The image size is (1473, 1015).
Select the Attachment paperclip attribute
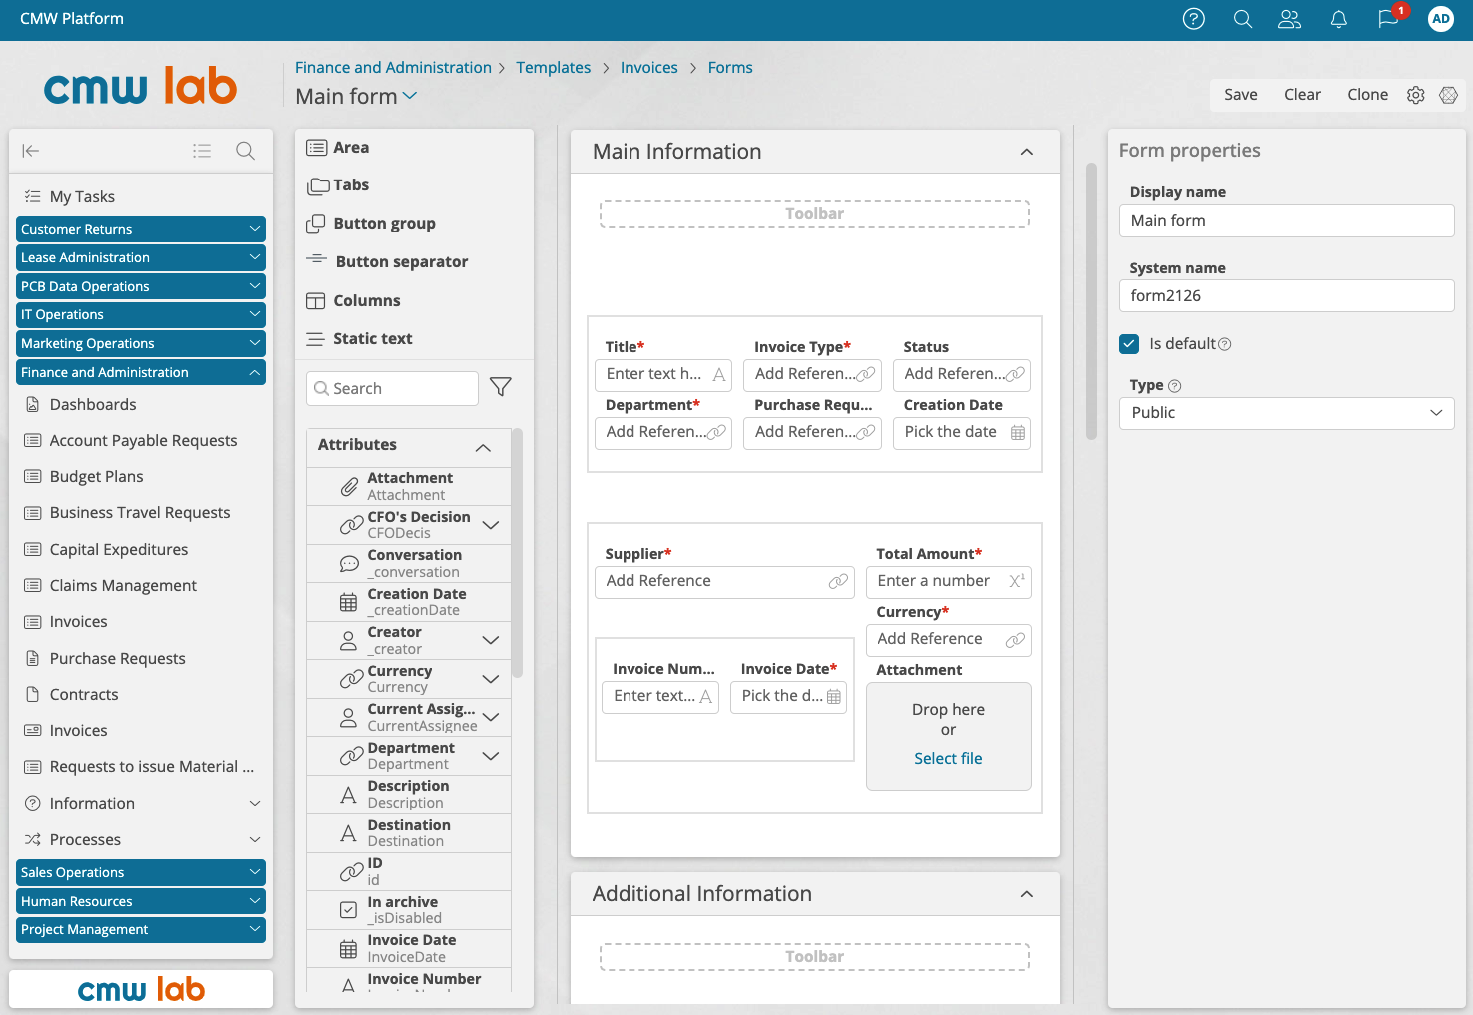pos(349,487)
